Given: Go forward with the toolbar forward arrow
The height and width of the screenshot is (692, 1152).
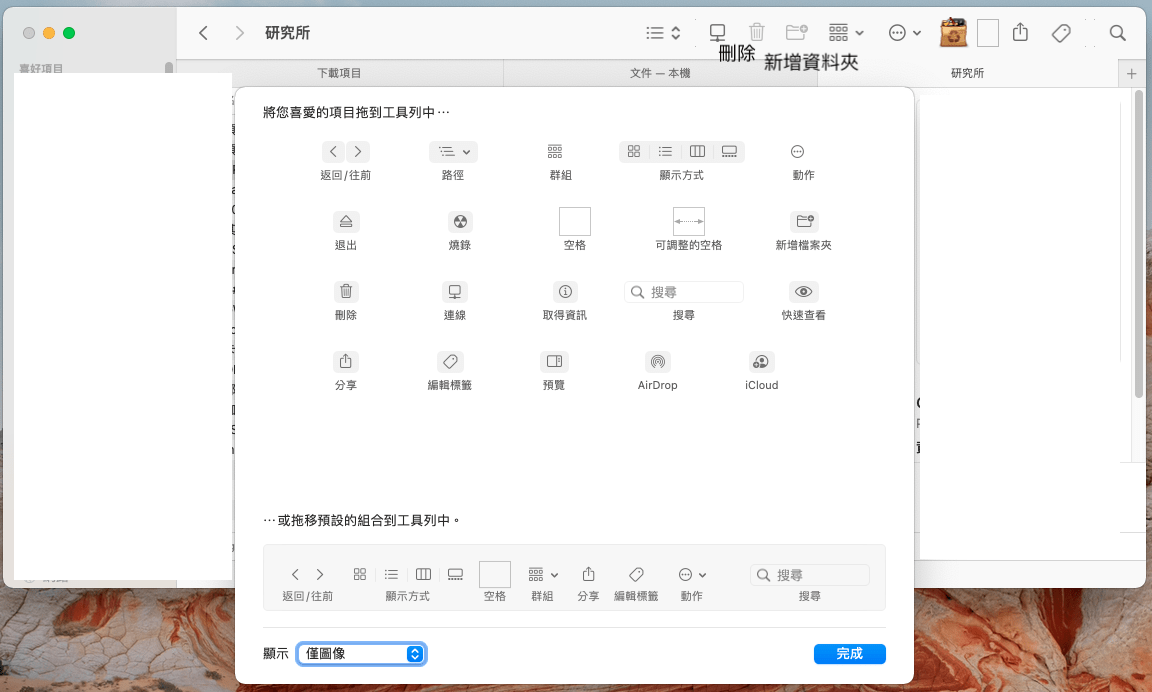Looking at the screenshot, I should tap(239, 33).
